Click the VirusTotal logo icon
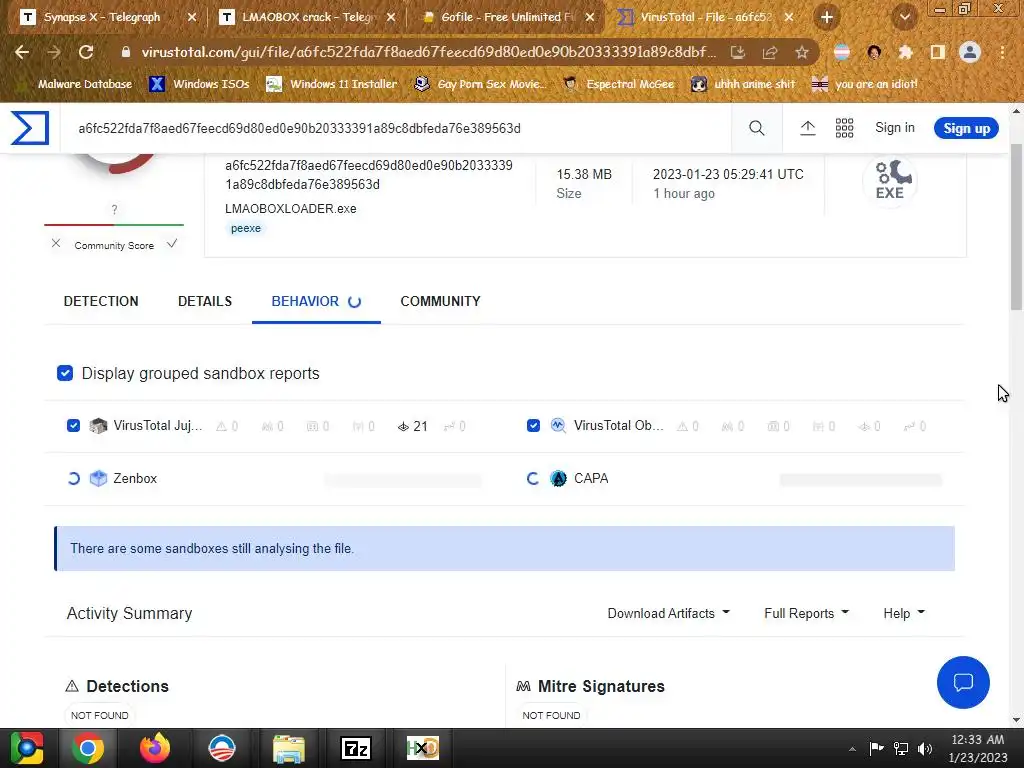The height and width of the screenshot is (768, 1024). pos(30,127)
